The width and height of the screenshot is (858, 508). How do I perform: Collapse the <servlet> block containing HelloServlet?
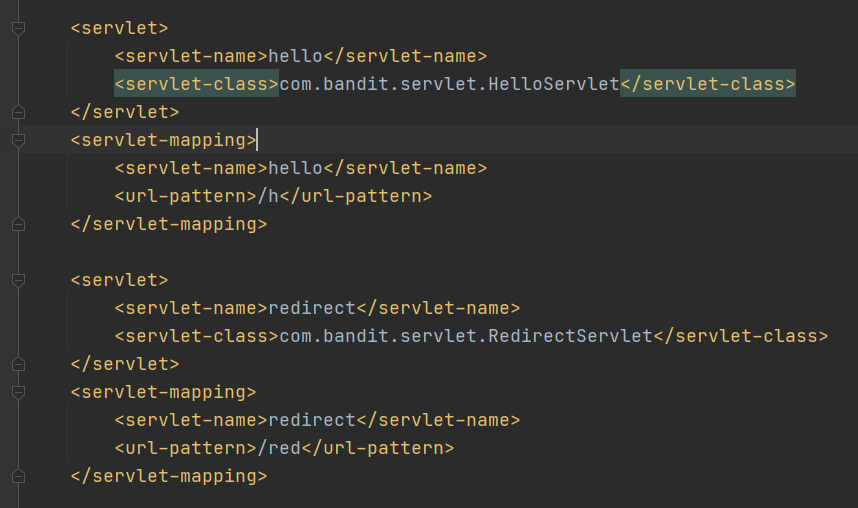(x=18, y=28)
